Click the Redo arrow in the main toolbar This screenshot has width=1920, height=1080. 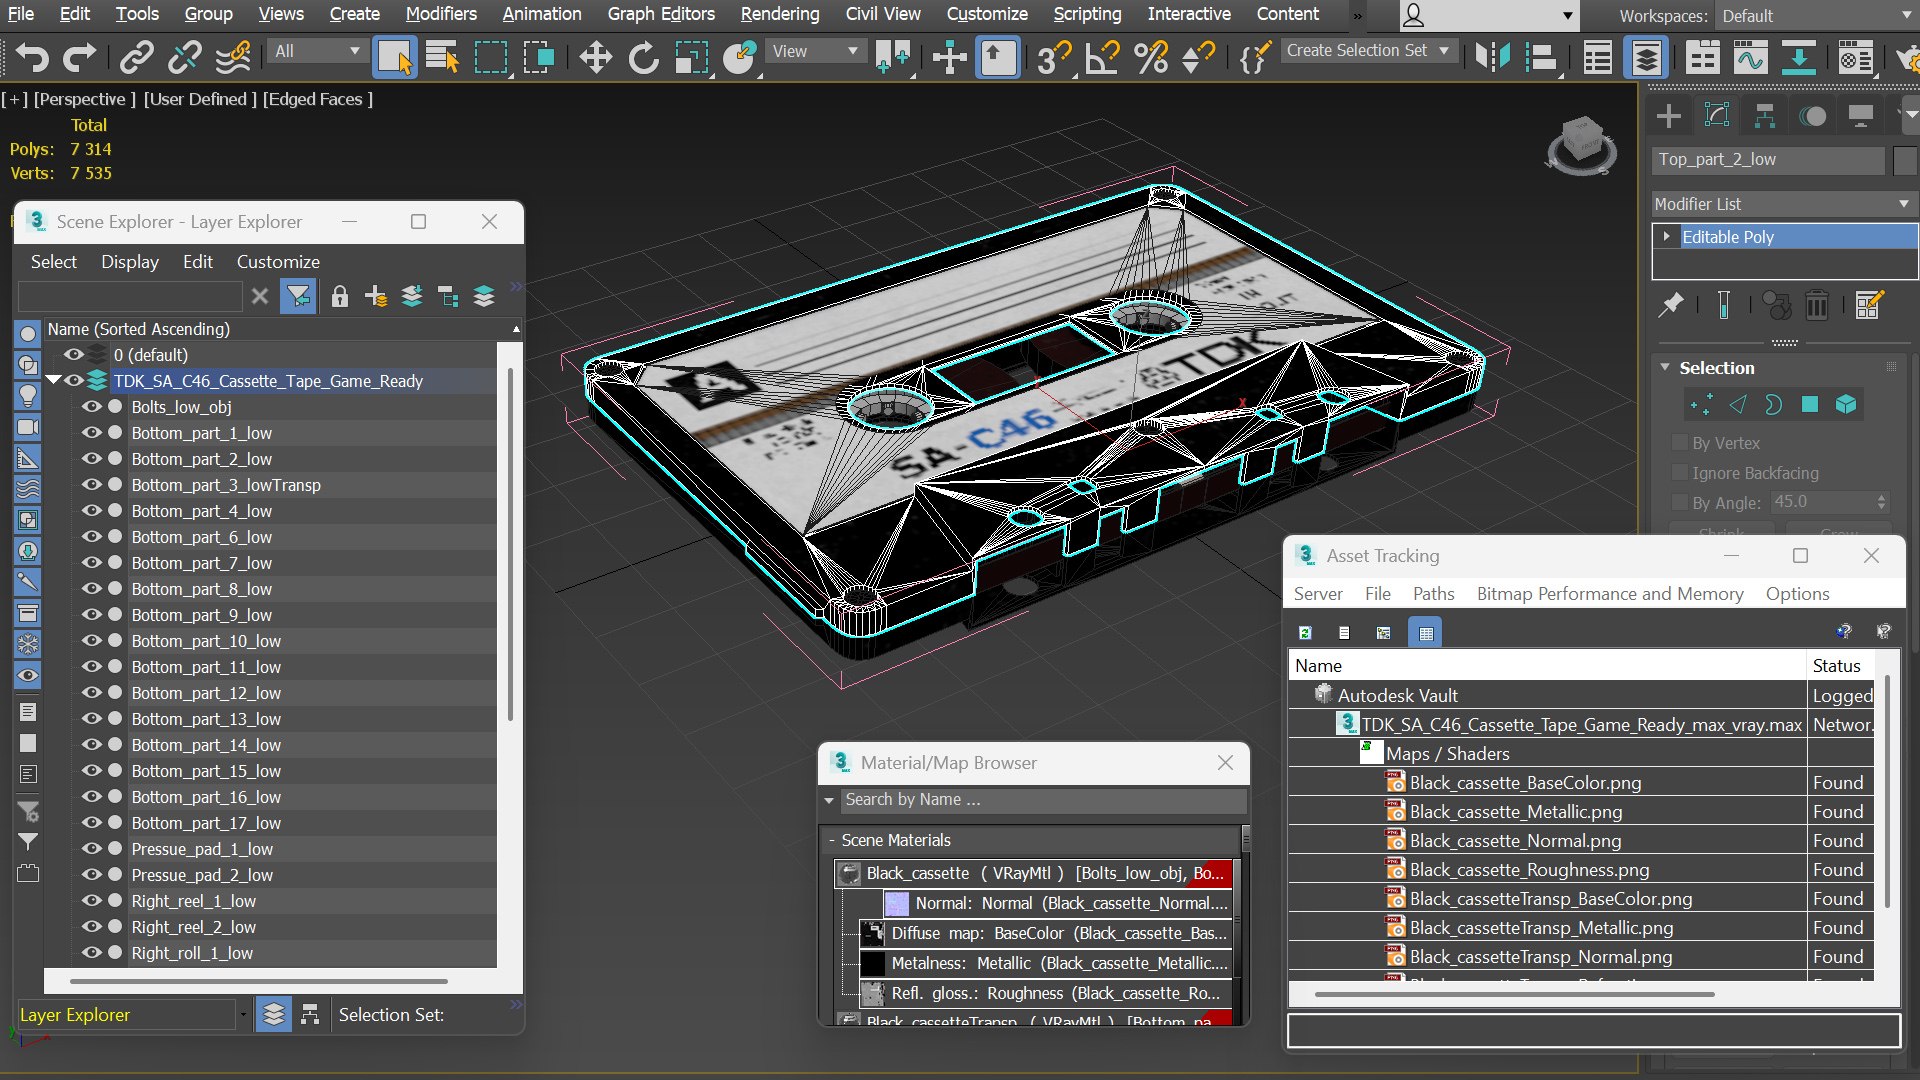coord(79,58)
